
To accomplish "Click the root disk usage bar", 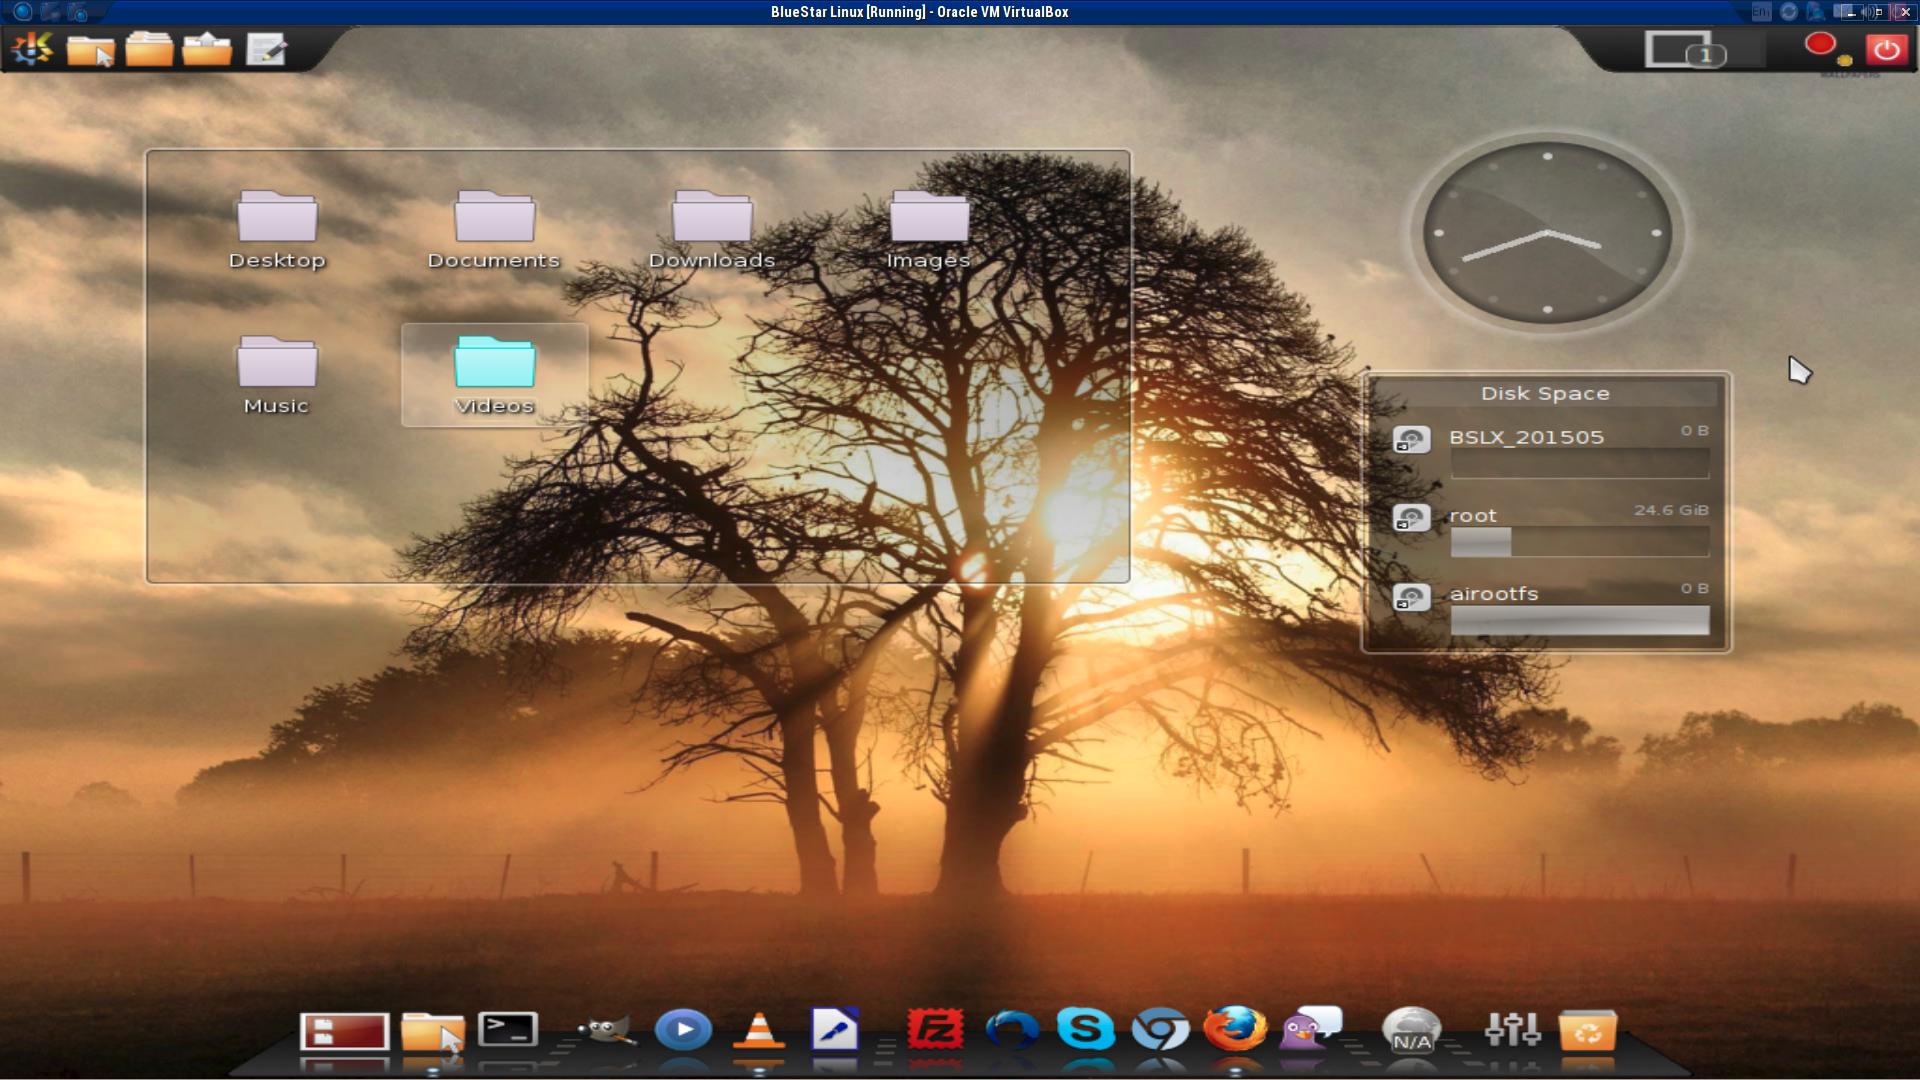I will pos(1579,542).
